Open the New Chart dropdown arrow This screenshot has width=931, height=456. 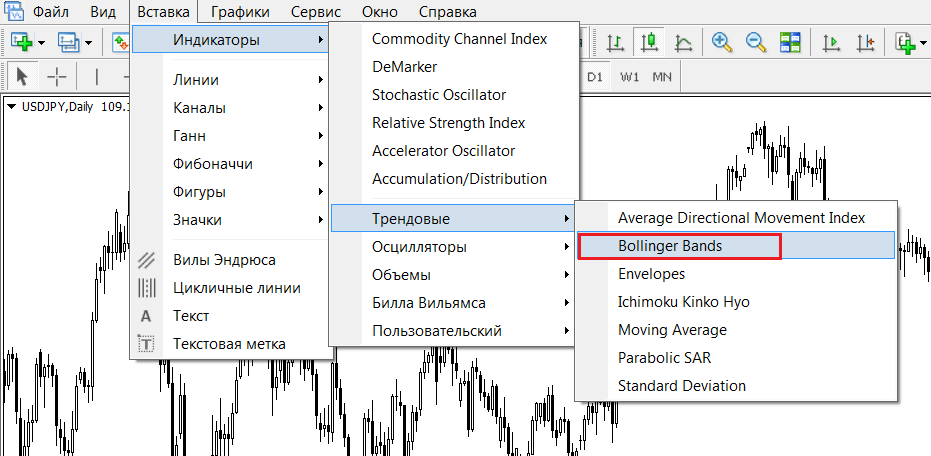pyautogui.click(x=41, y=42)
